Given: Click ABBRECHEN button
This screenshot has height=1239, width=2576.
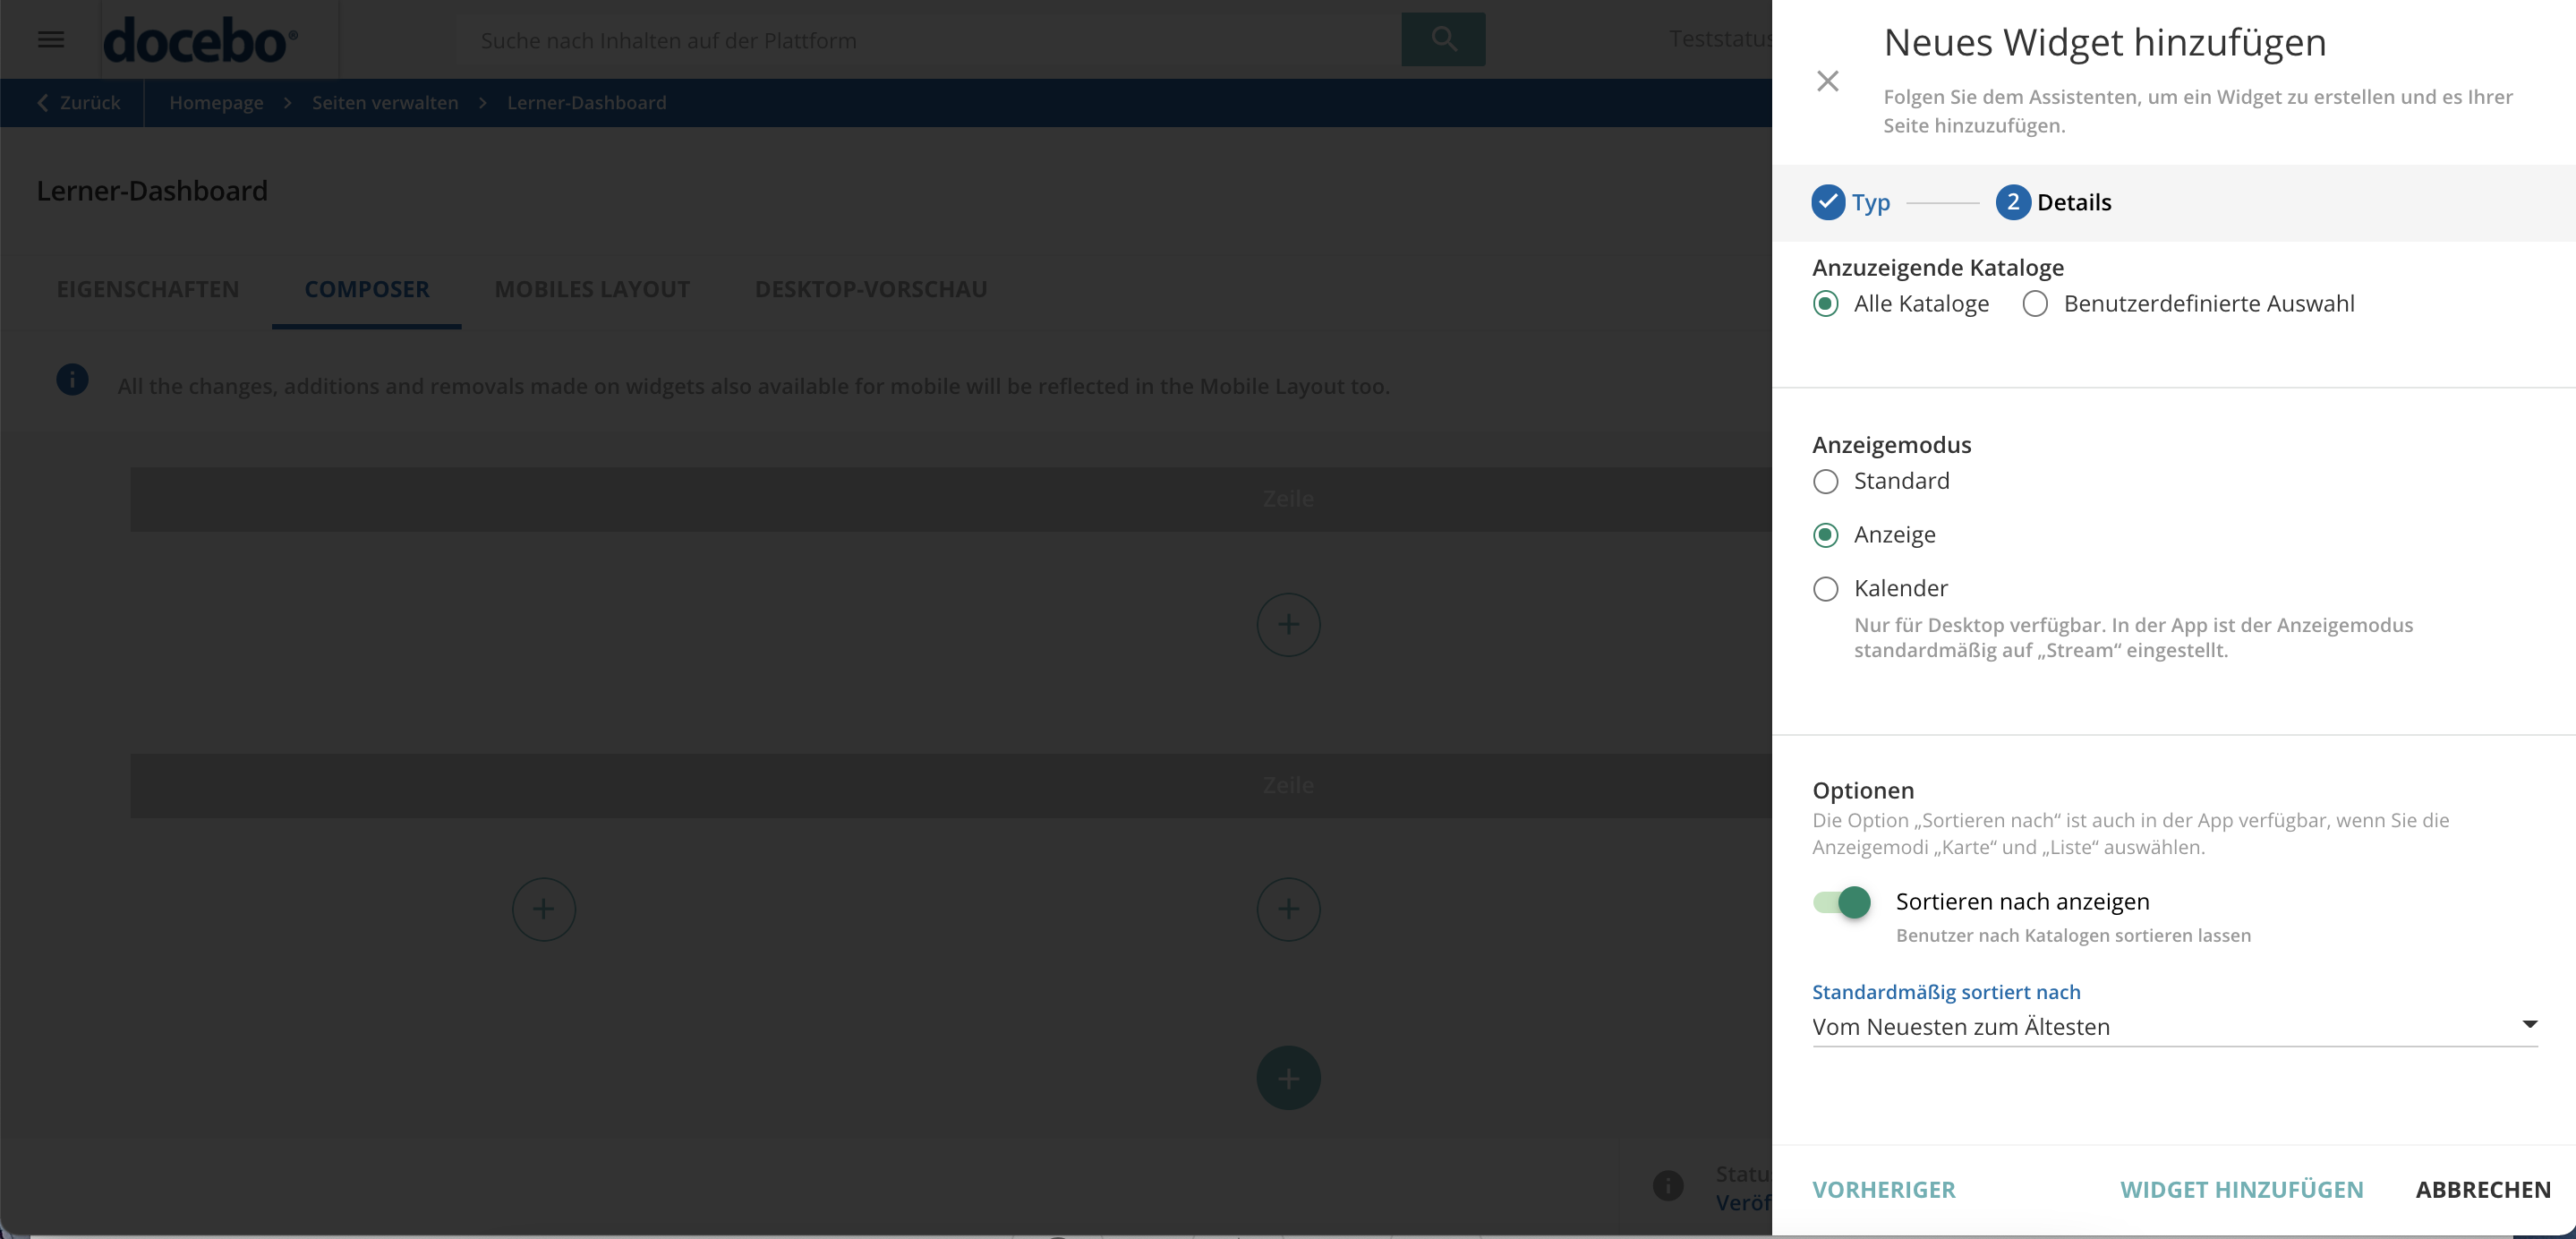Looking at the screenshot, I should pos(2483,1190).
